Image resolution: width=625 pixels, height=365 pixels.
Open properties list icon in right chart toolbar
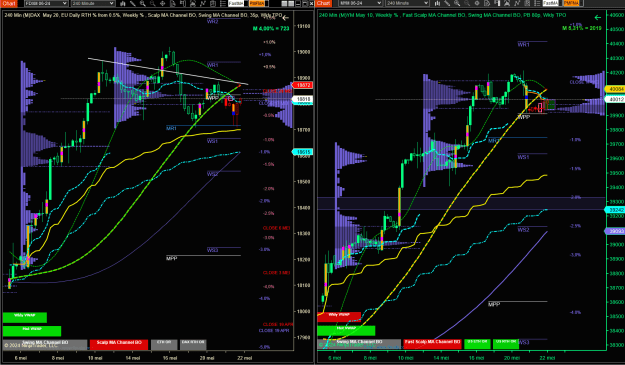537,3
